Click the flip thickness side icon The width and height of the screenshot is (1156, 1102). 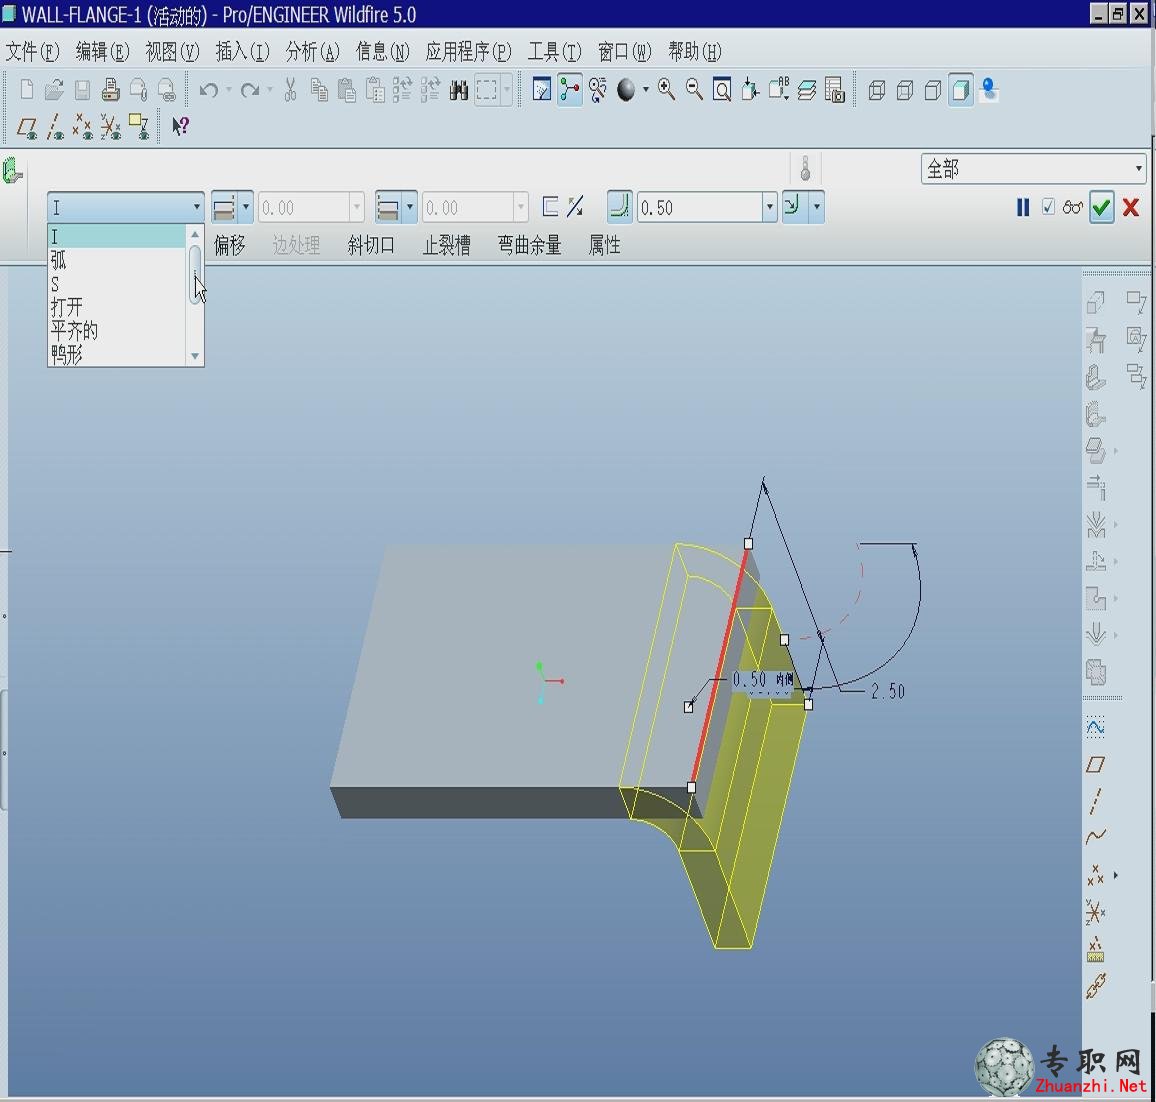coord(575,207)
